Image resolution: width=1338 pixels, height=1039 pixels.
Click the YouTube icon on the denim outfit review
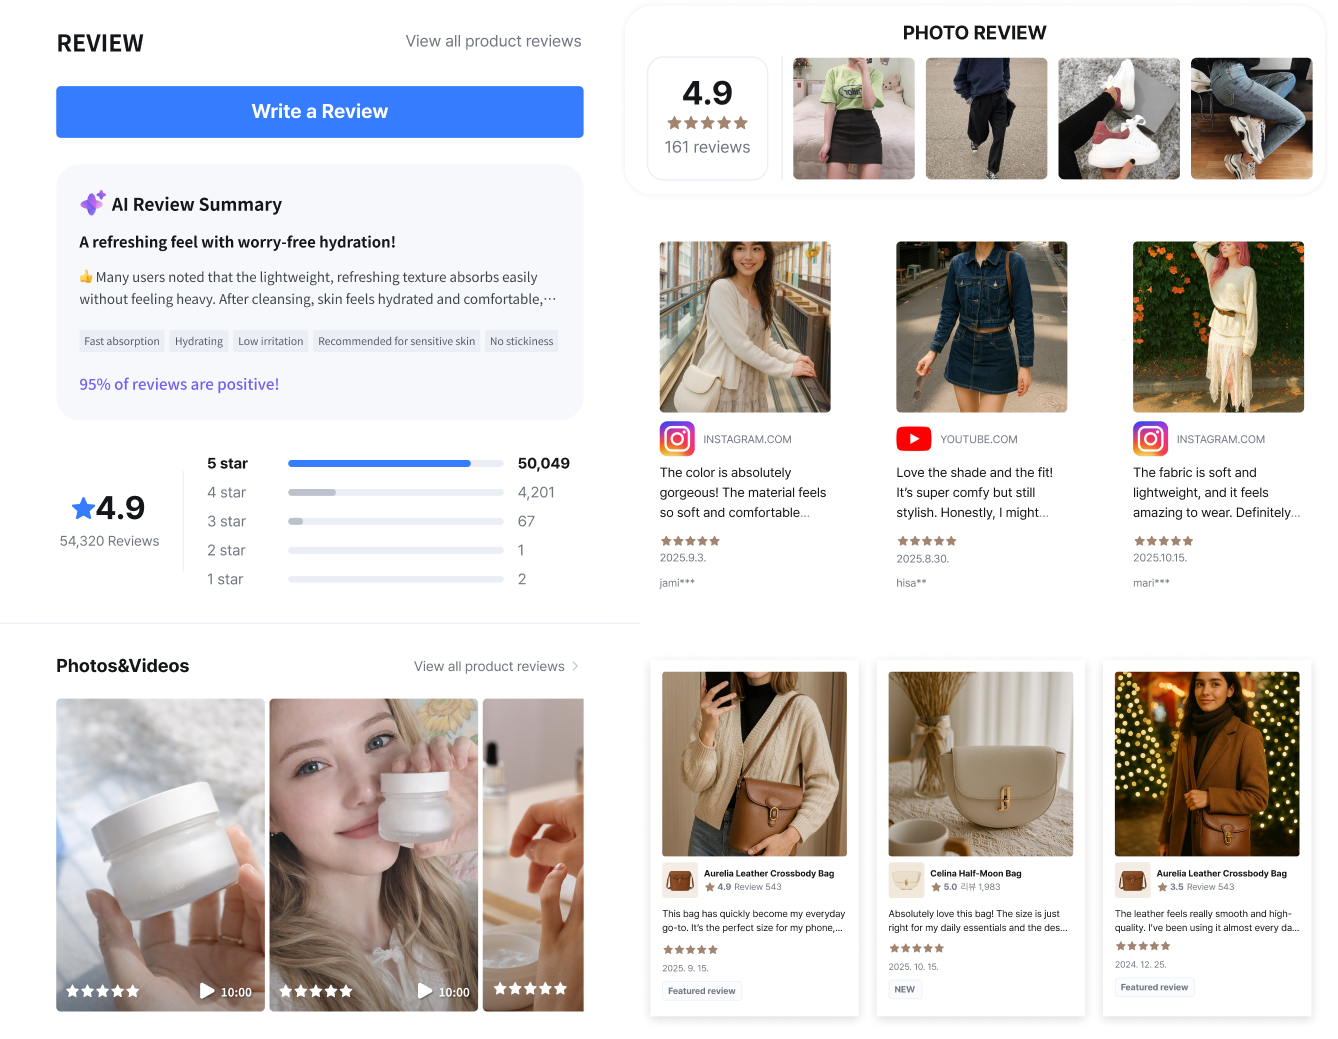913,438
